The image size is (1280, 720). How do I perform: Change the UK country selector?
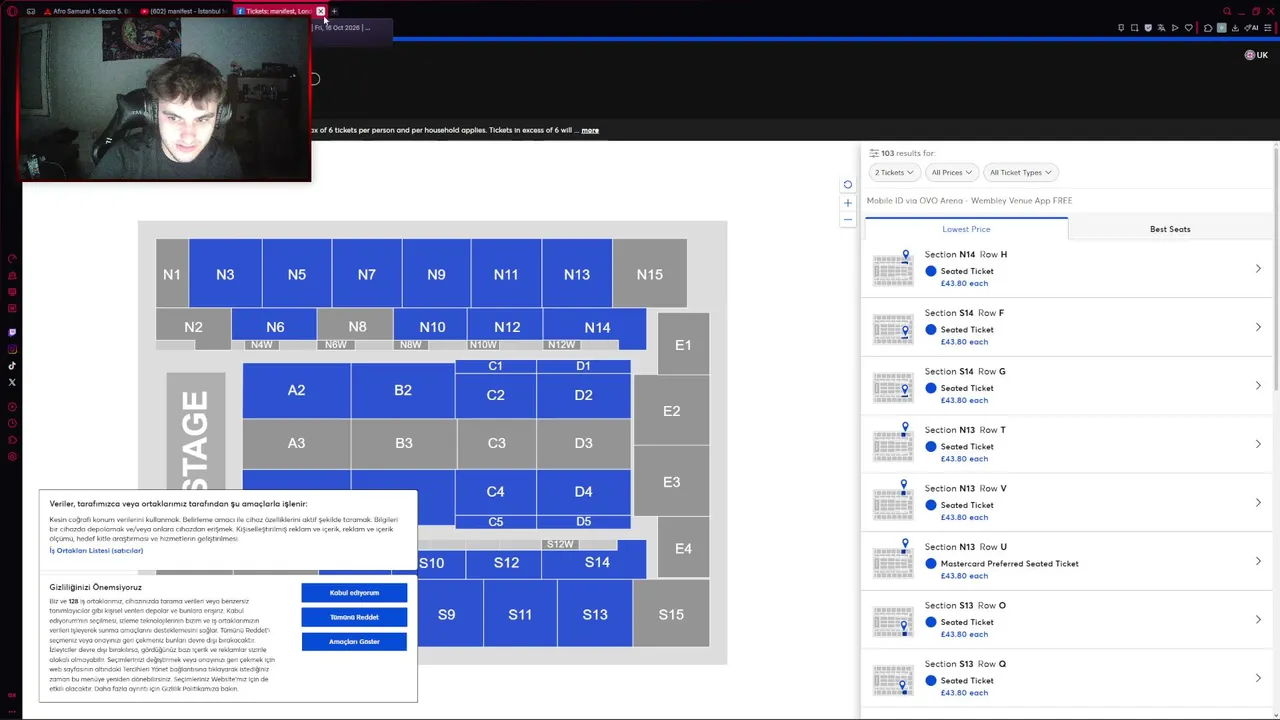[x=1256, y=55]
